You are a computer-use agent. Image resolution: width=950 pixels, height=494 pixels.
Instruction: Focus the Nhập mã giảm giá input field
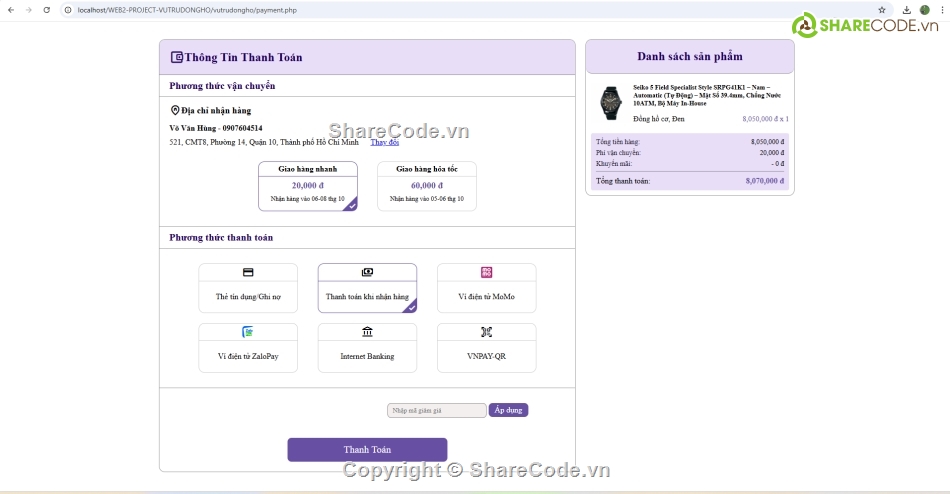click(436, 410)
